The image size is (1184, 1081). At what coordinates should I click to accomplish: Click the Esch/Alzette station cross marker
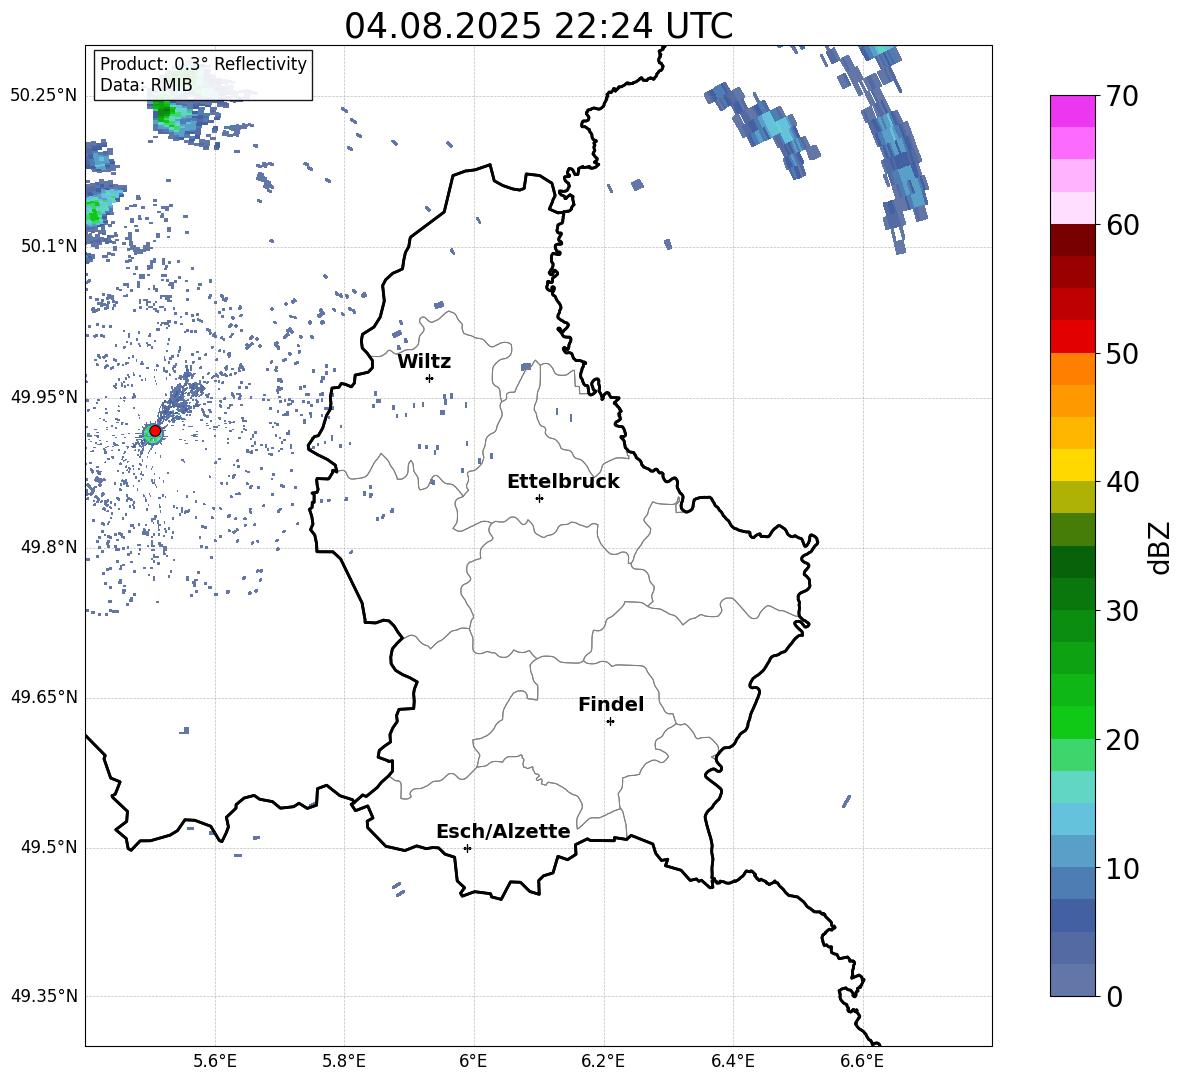tap(467, 848)
